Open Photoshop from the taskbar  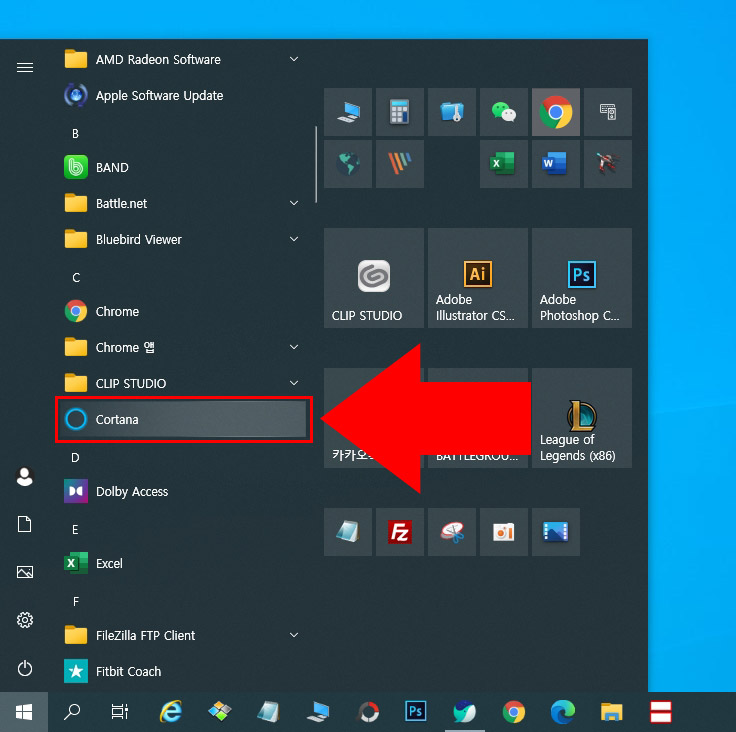point(415,712)
